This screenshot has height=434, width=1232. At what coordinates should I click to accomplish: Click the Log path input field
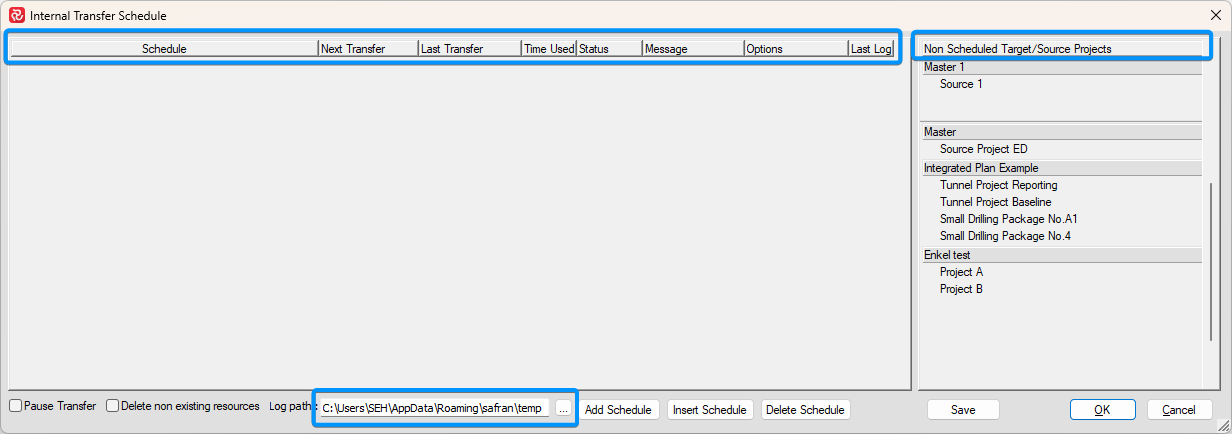(x=433, y=408)
